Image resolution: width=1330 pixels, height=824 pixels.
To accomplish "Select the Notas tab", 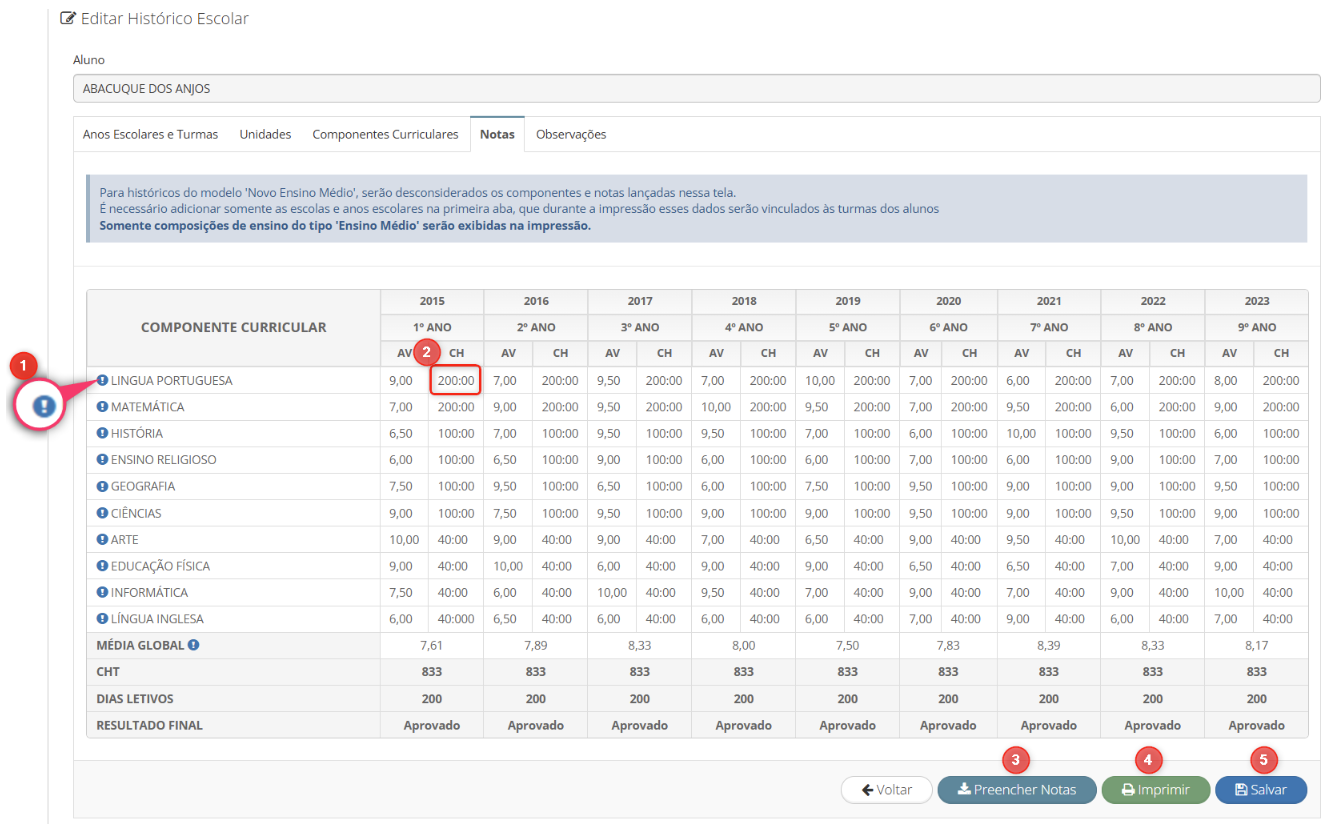I will 497,134.
